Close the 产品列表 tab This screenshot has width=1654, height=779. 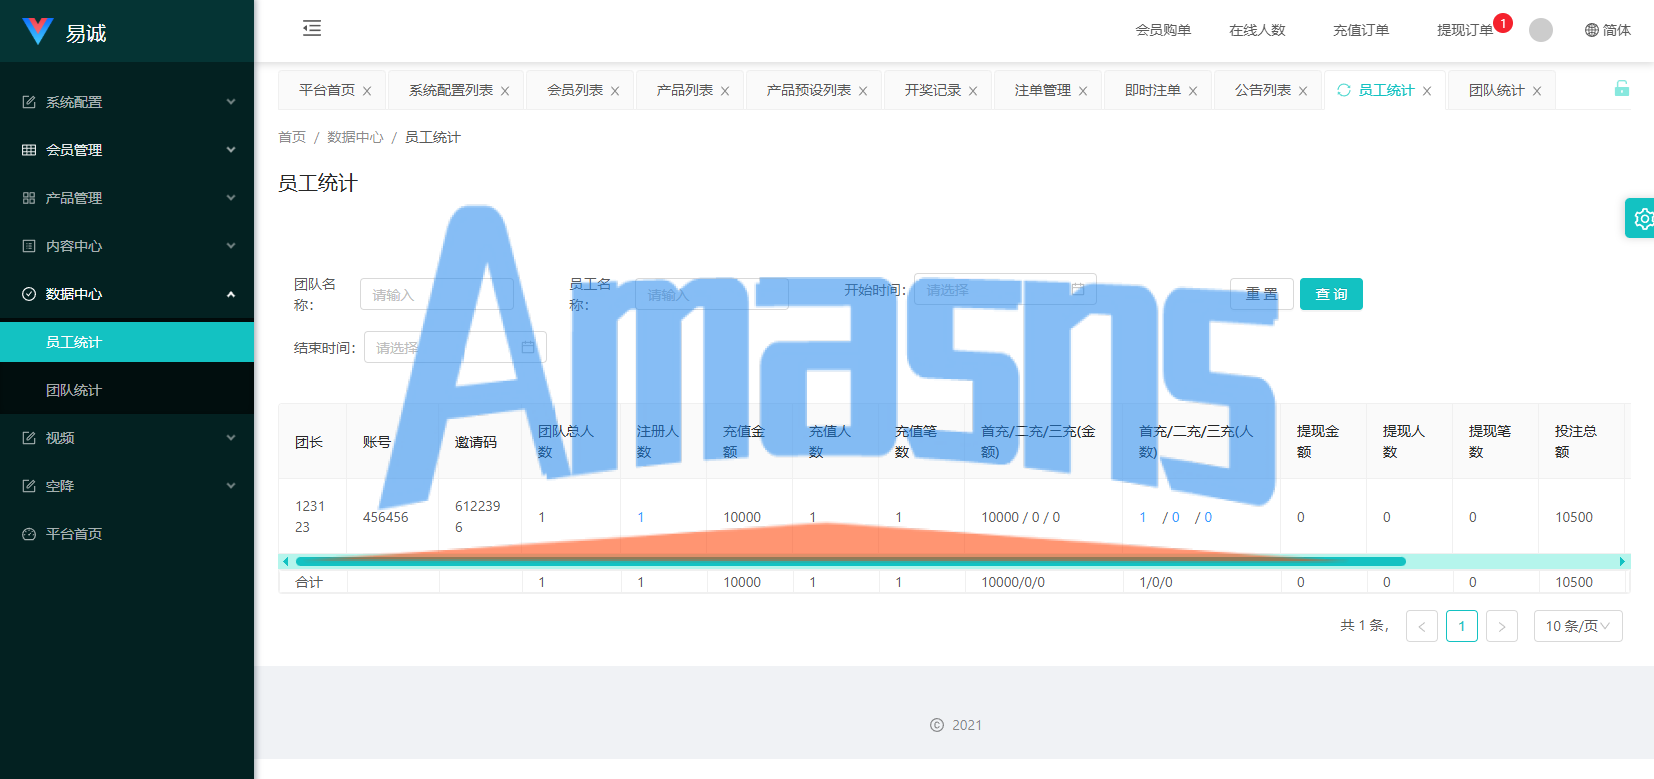click(x=725, y=91)
